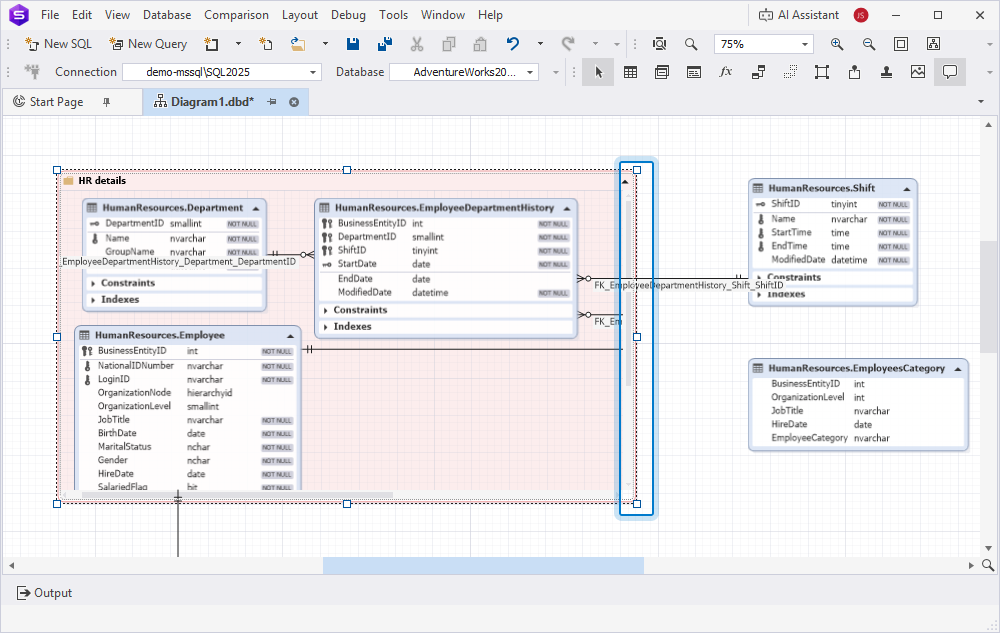Select the pointer tool in the diagram toolbar

[598, 72]
